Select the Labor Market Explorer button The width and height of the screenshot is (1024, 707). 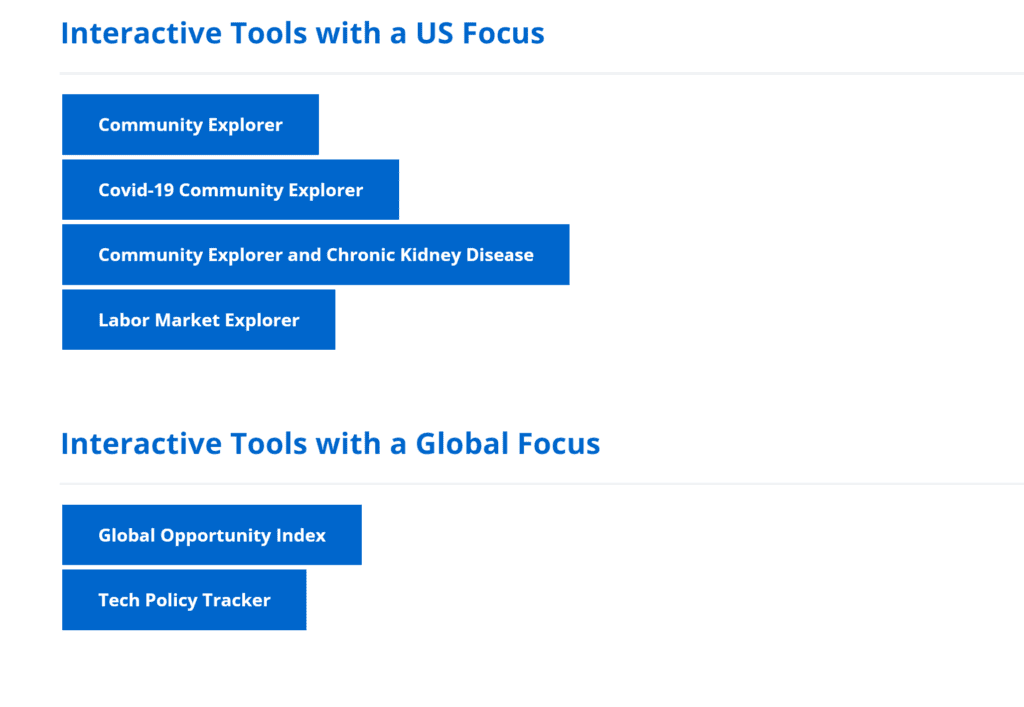pos(199,320)
